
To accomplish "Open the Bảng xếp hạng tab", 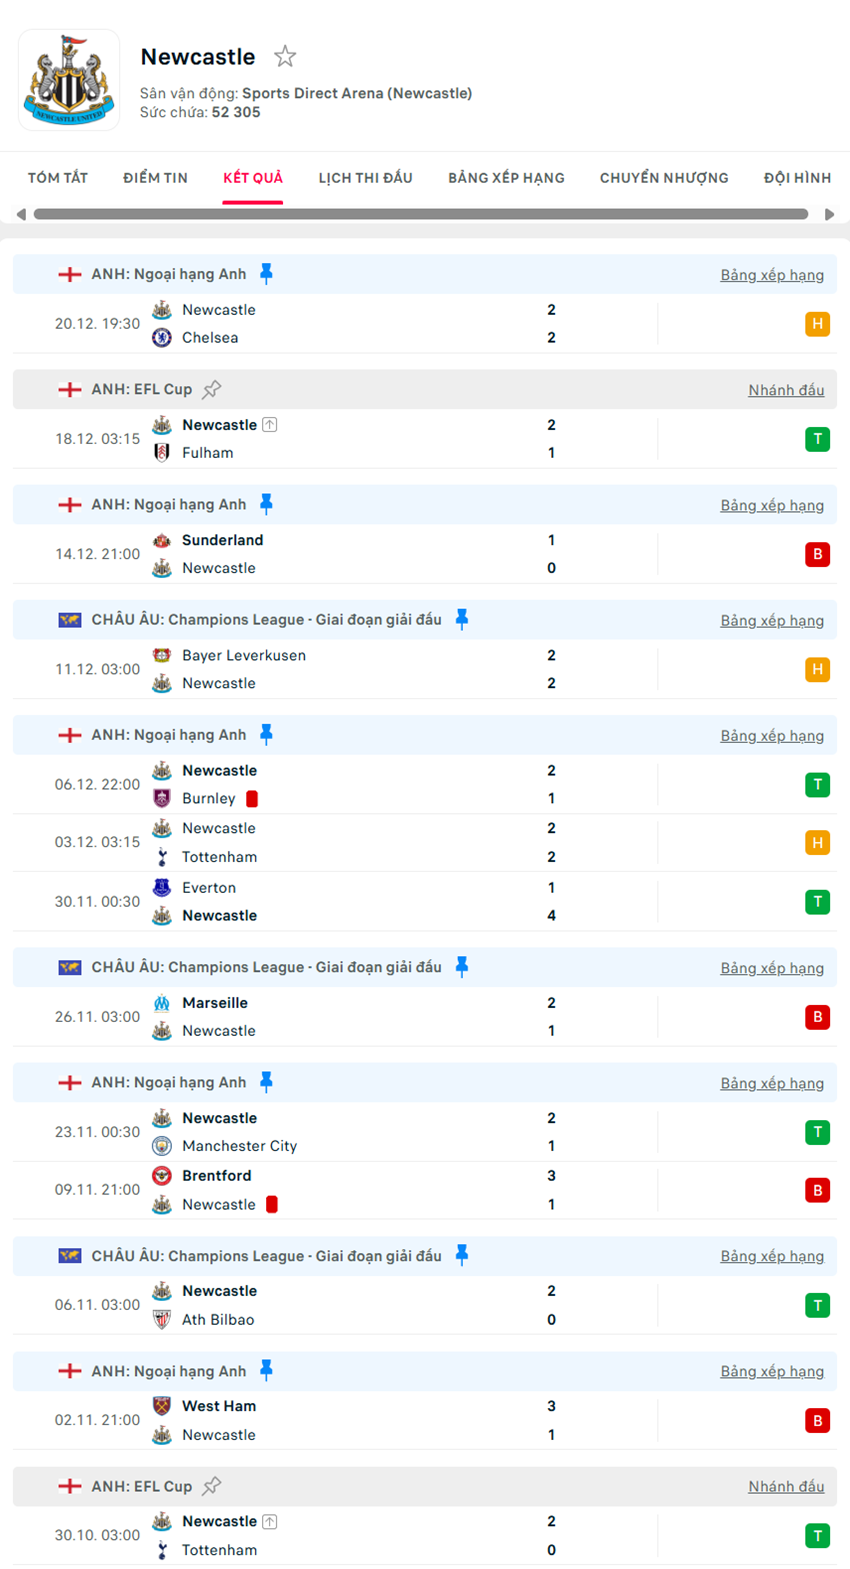I will click(506, 178).
